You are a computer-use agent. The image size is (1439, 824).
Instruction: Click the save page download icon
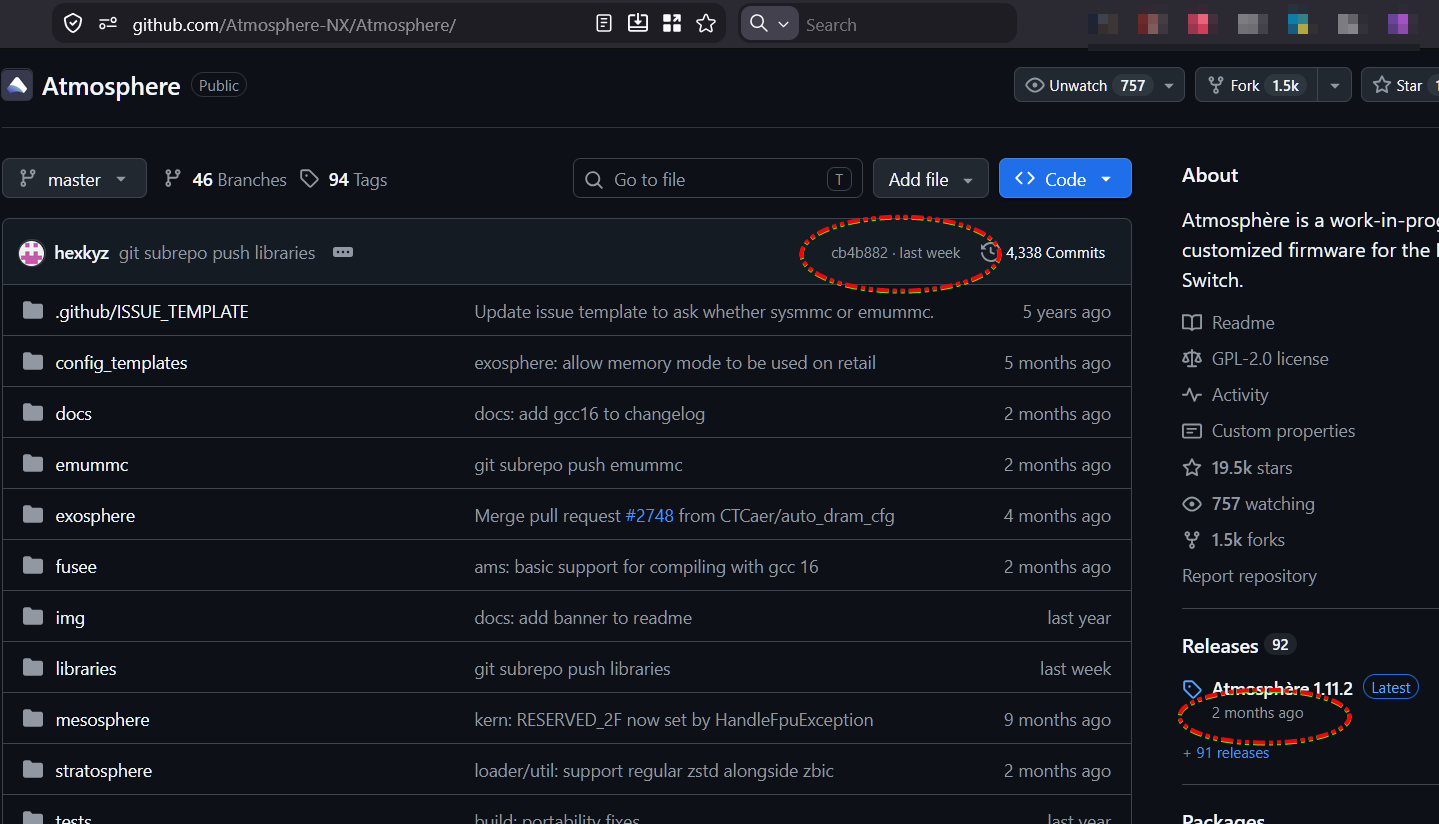coord(638,24)
